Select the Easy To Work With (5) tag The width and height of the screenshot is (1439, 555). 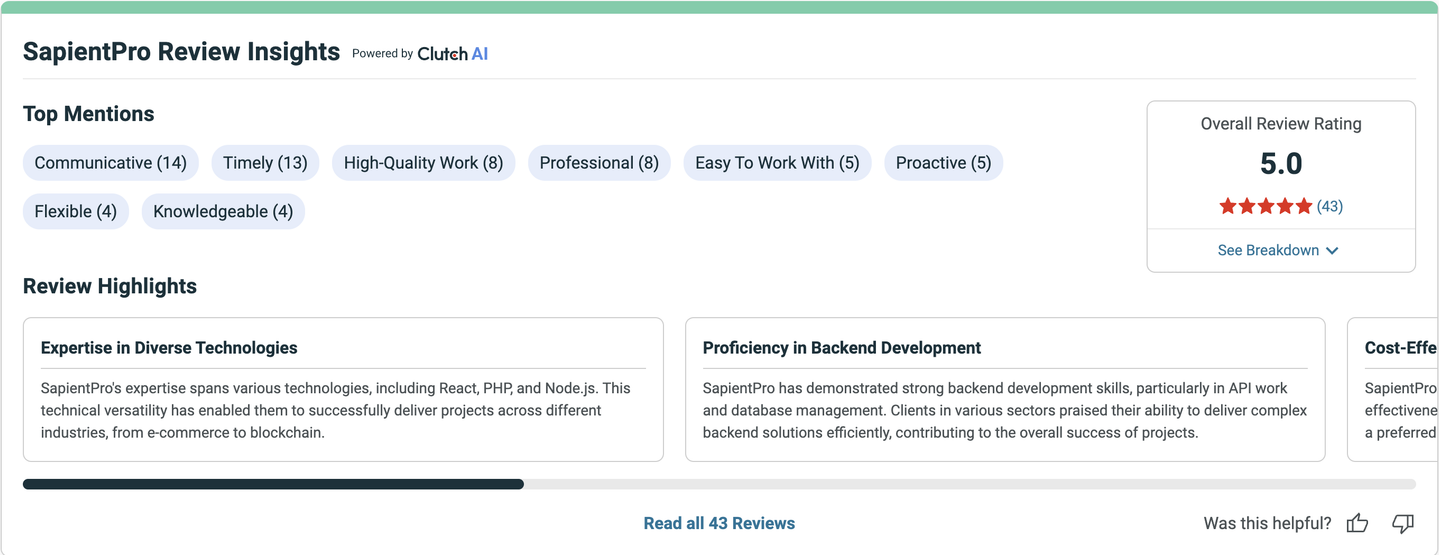click(x=777, y=163)
